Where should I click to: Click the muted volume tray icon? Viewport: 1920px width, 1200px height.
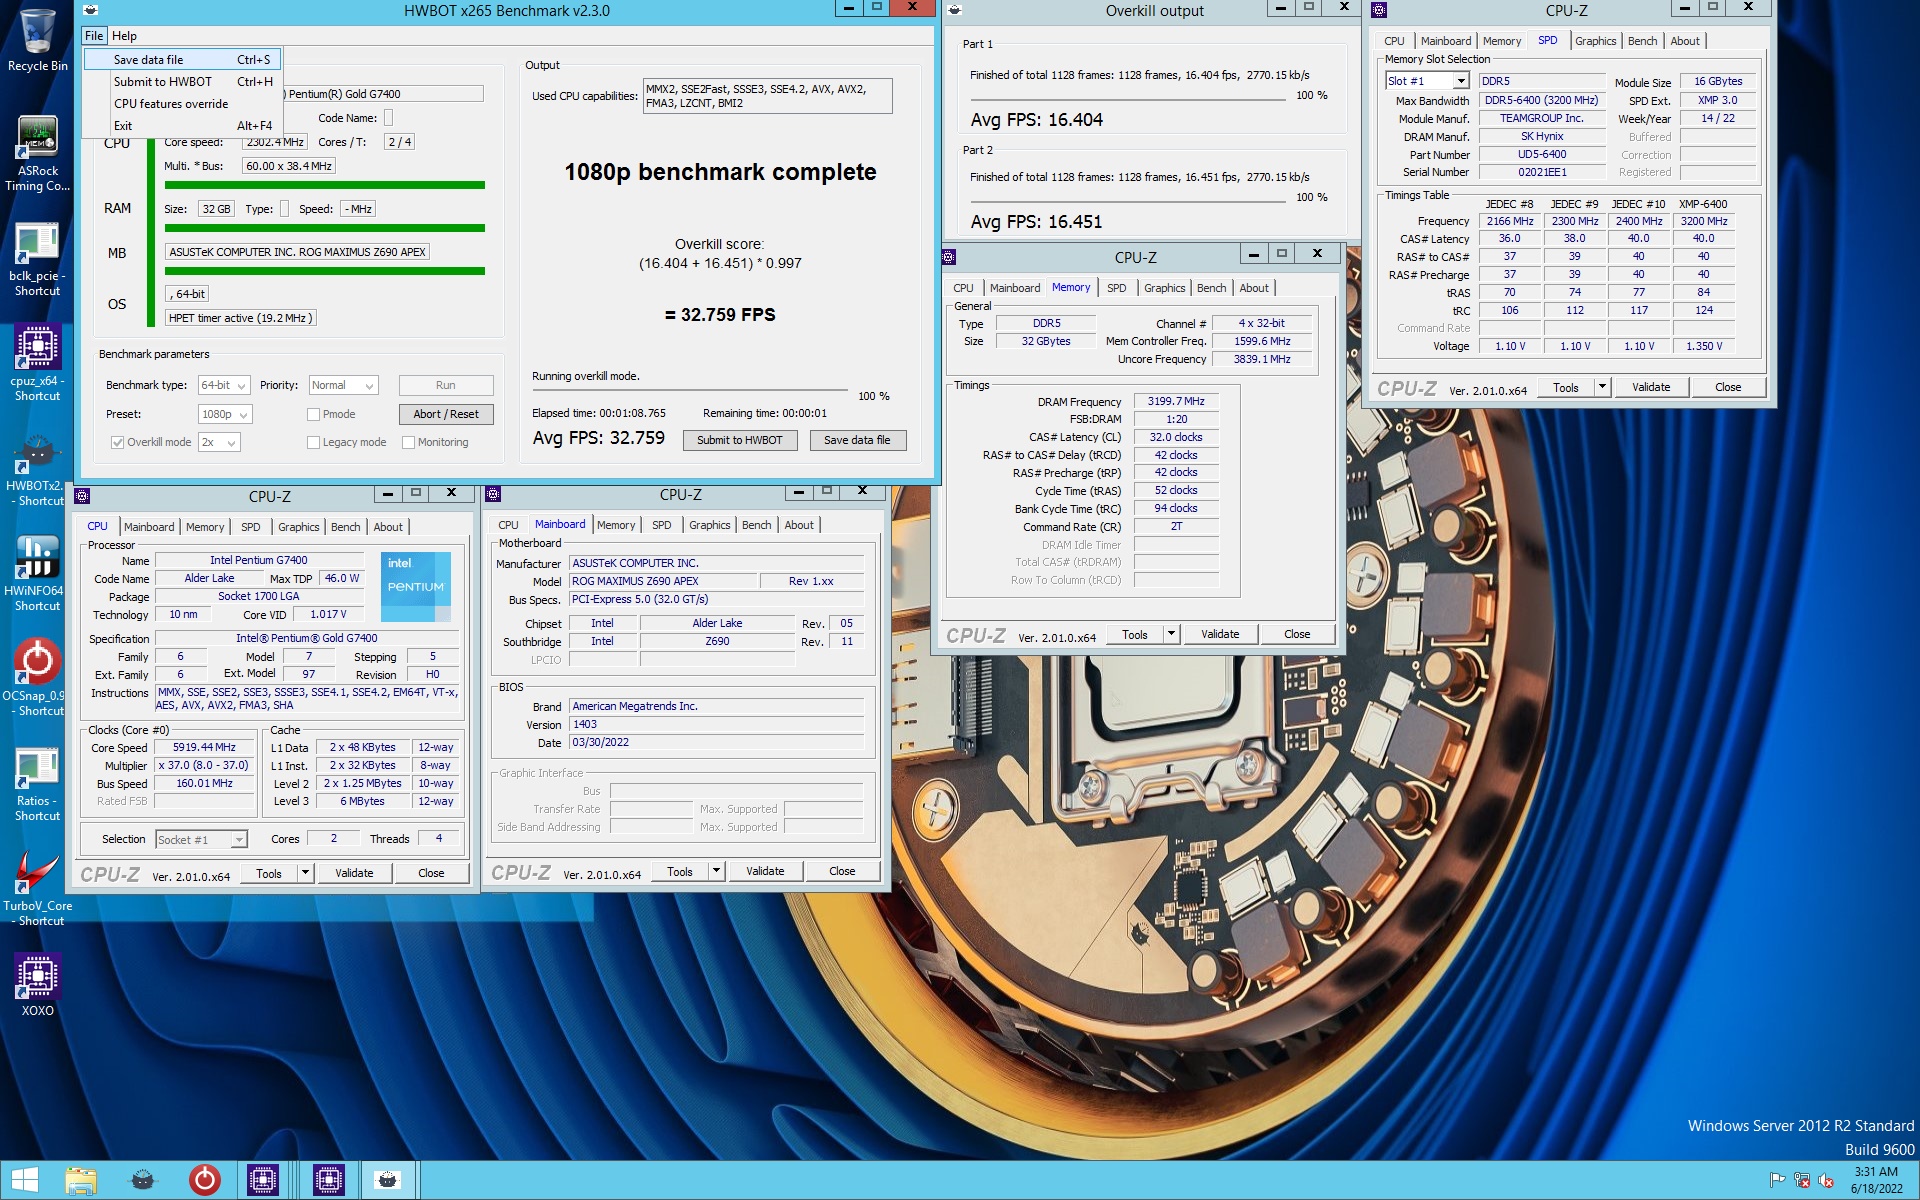(1826, 1181)
